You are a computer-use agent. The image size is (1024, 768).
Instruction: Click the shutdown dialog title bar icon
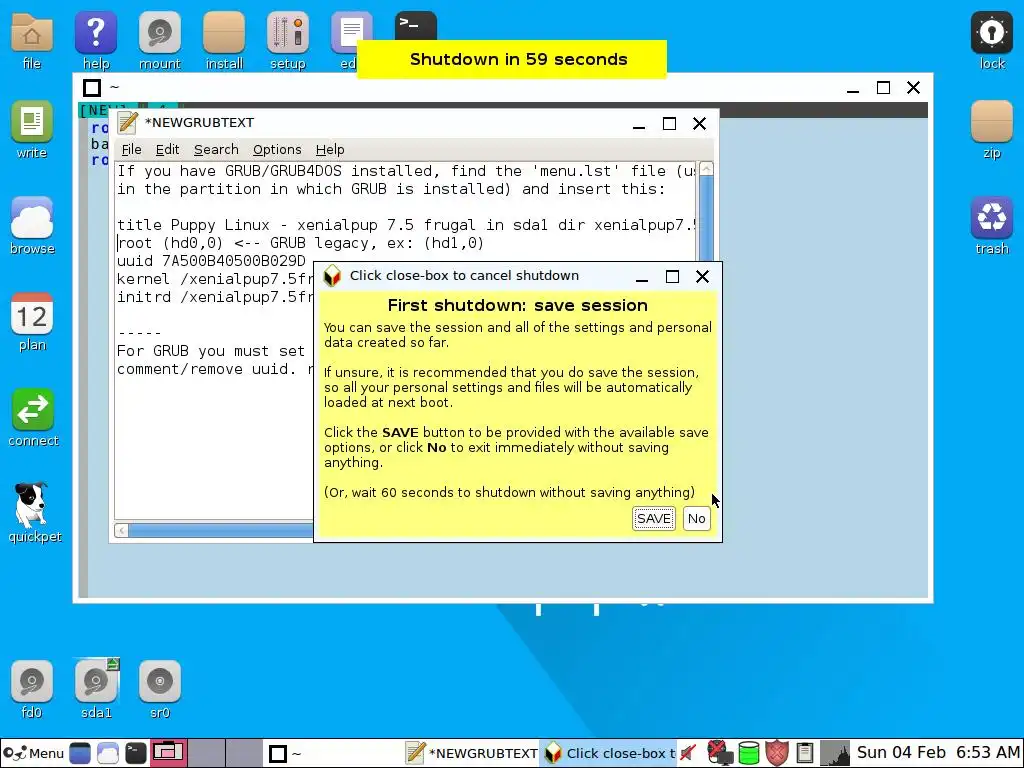(332, 276)
